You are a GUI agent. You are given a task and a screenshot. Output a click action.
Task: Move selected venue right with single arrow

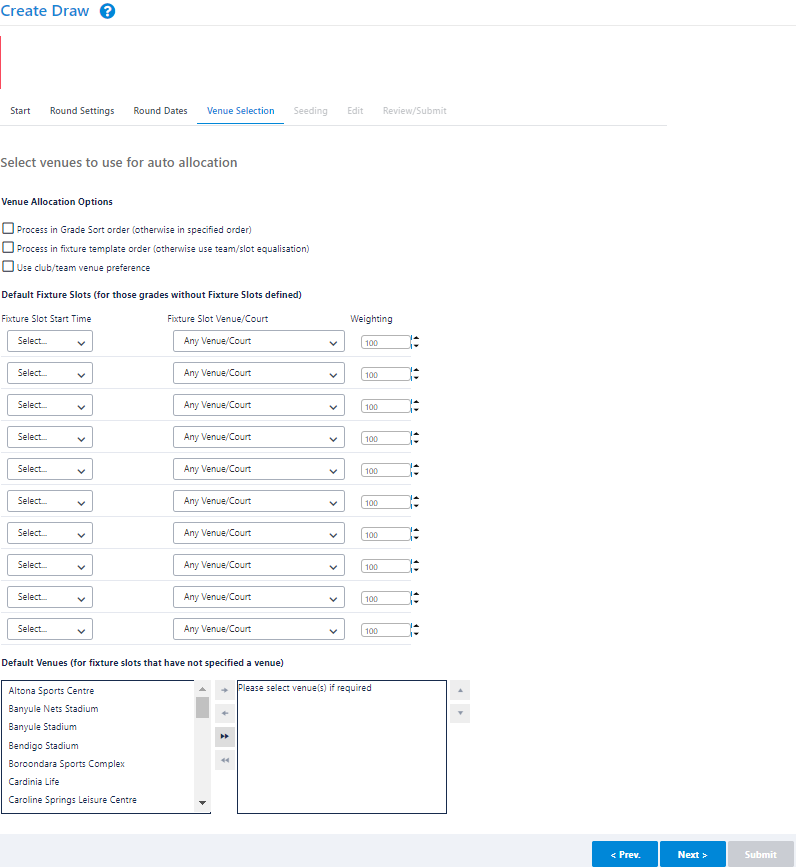(224, 690)
